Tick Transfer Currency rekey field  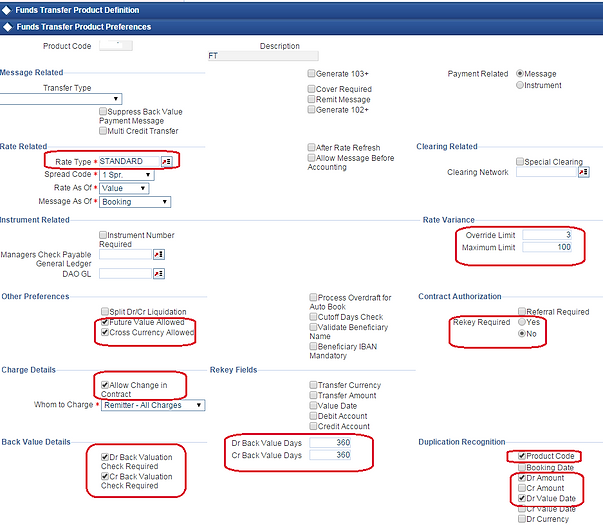(313, 385)
